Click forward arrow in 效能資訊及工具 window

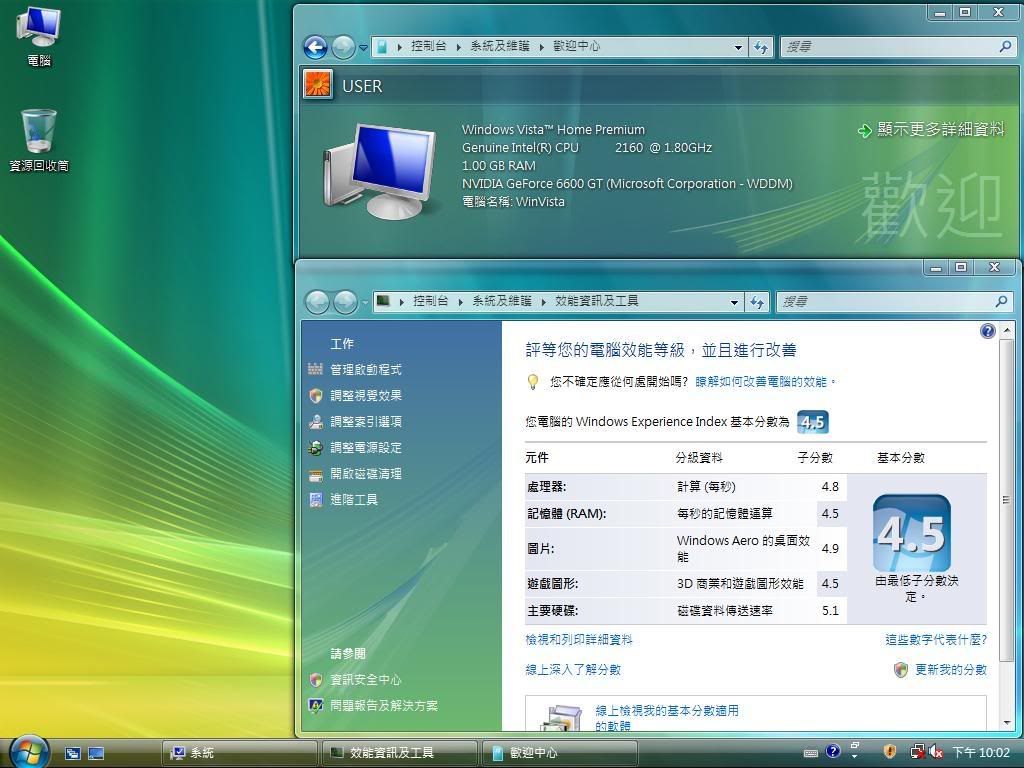click(x=345, y=302)
